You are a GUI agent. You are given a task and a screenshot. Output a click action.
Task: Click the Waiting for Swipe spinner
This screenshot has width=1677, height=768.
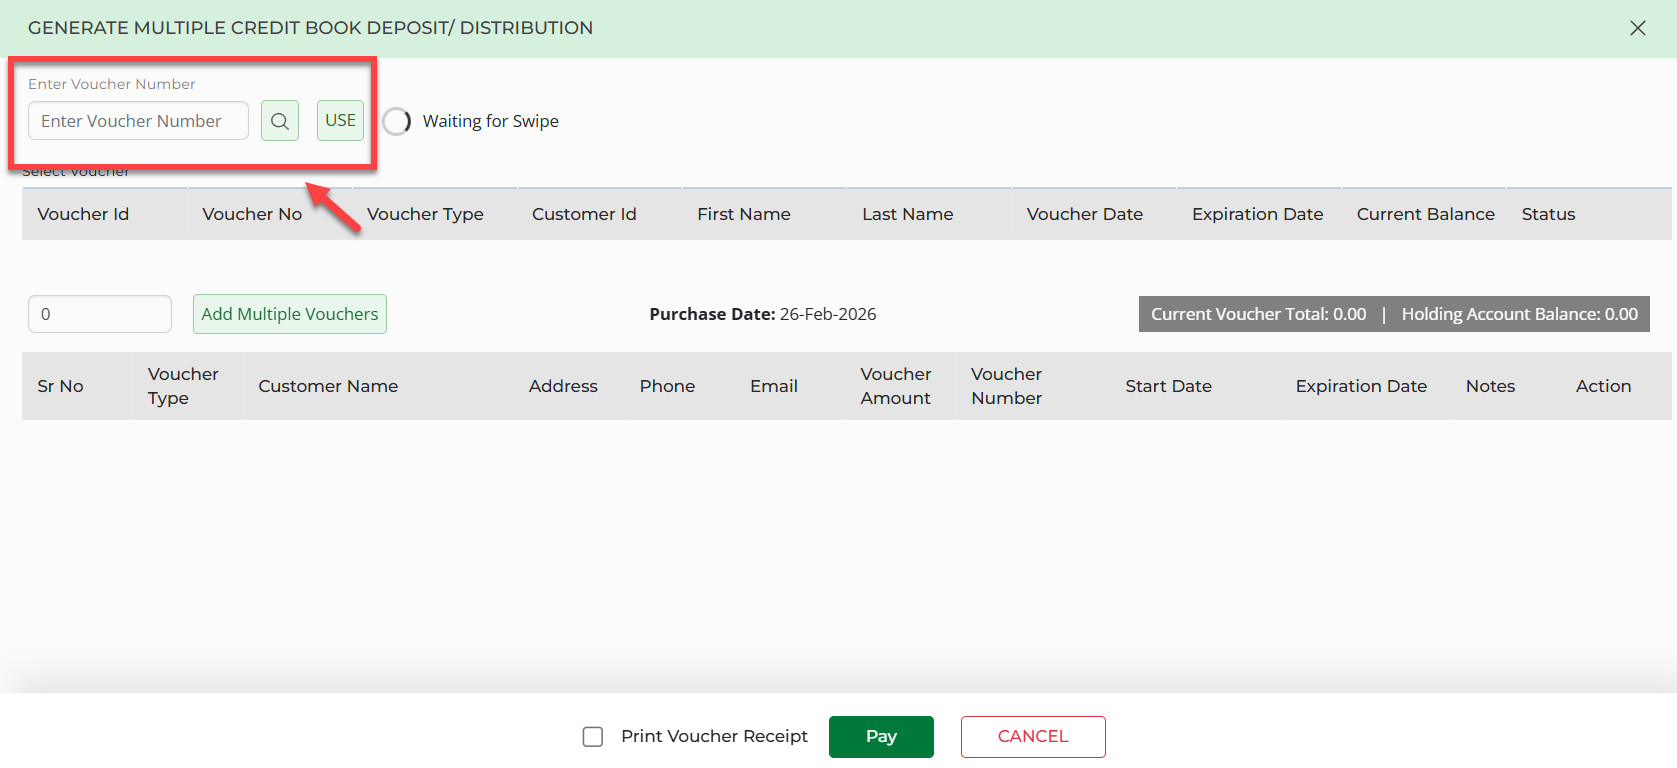[397, 121]
